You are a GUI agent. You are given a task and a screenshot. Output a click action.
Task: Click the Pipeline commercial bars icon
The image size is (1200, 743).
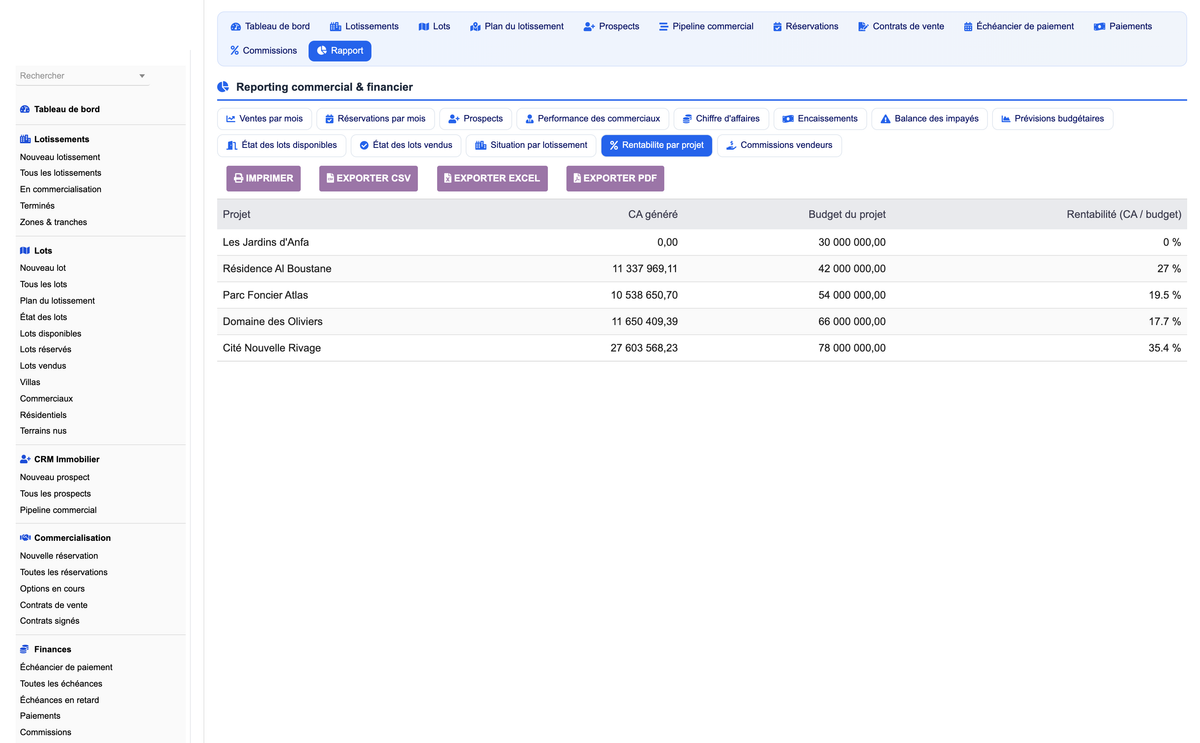[x=664, y=26]
